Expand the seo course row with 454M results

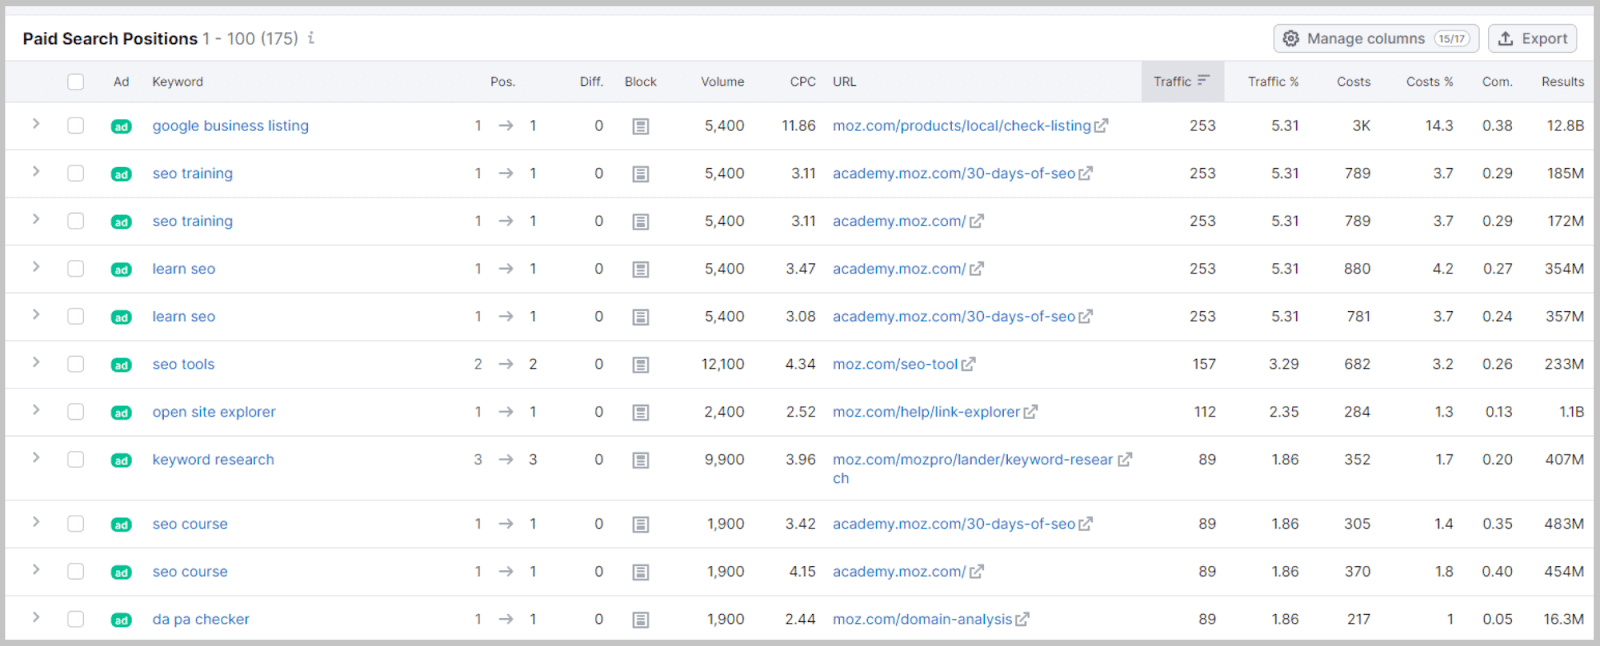[x=36, y=570]
